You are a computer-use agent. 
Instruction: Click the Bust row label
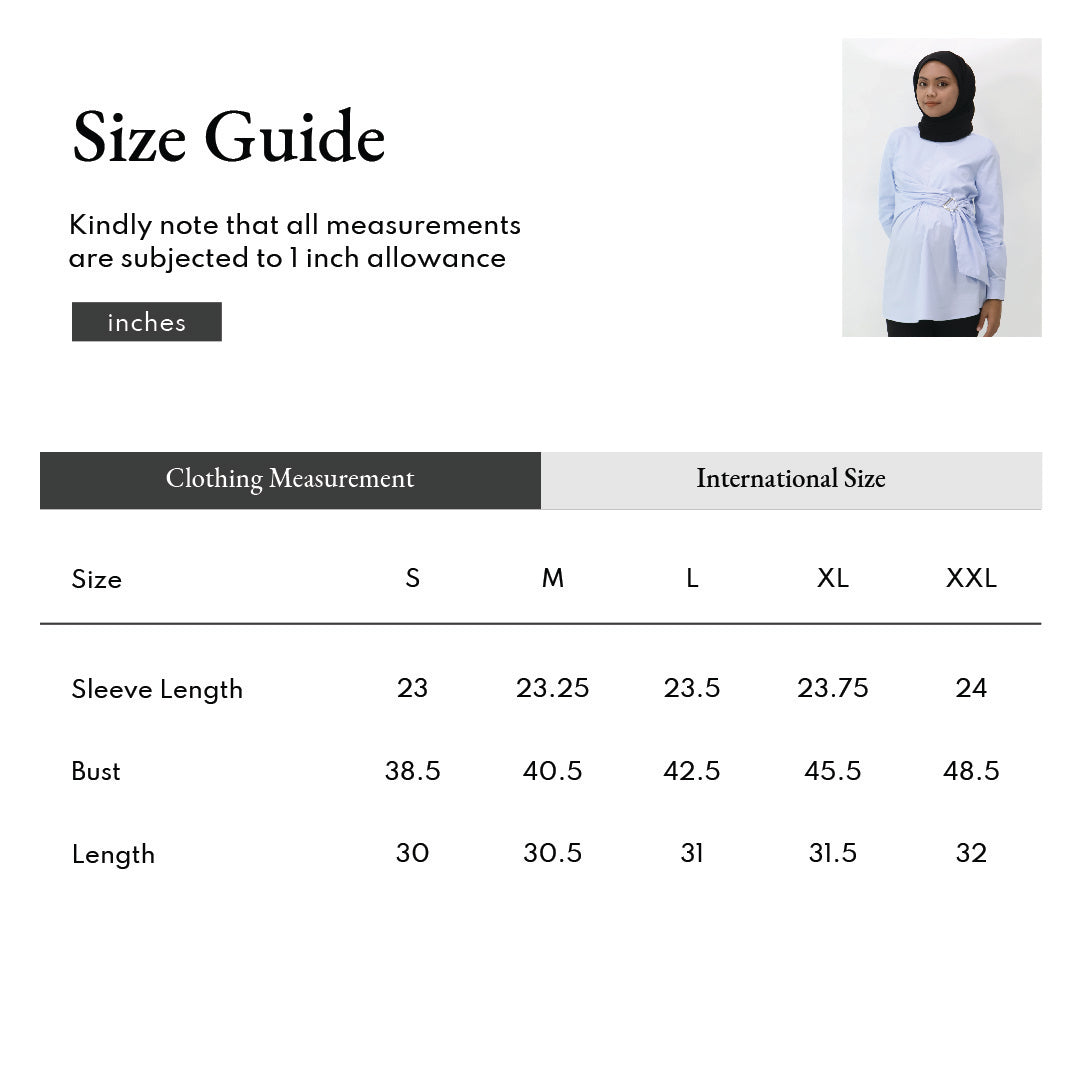(x=96, y=771)
